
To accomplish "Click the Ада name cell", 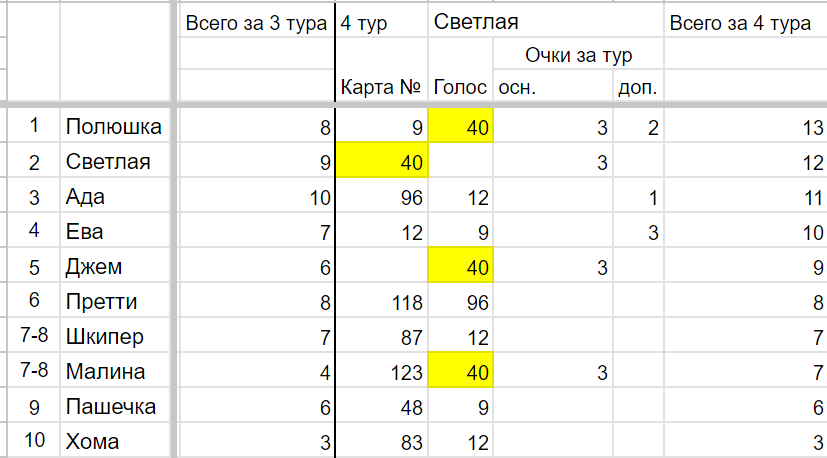I will coord(115,195).
